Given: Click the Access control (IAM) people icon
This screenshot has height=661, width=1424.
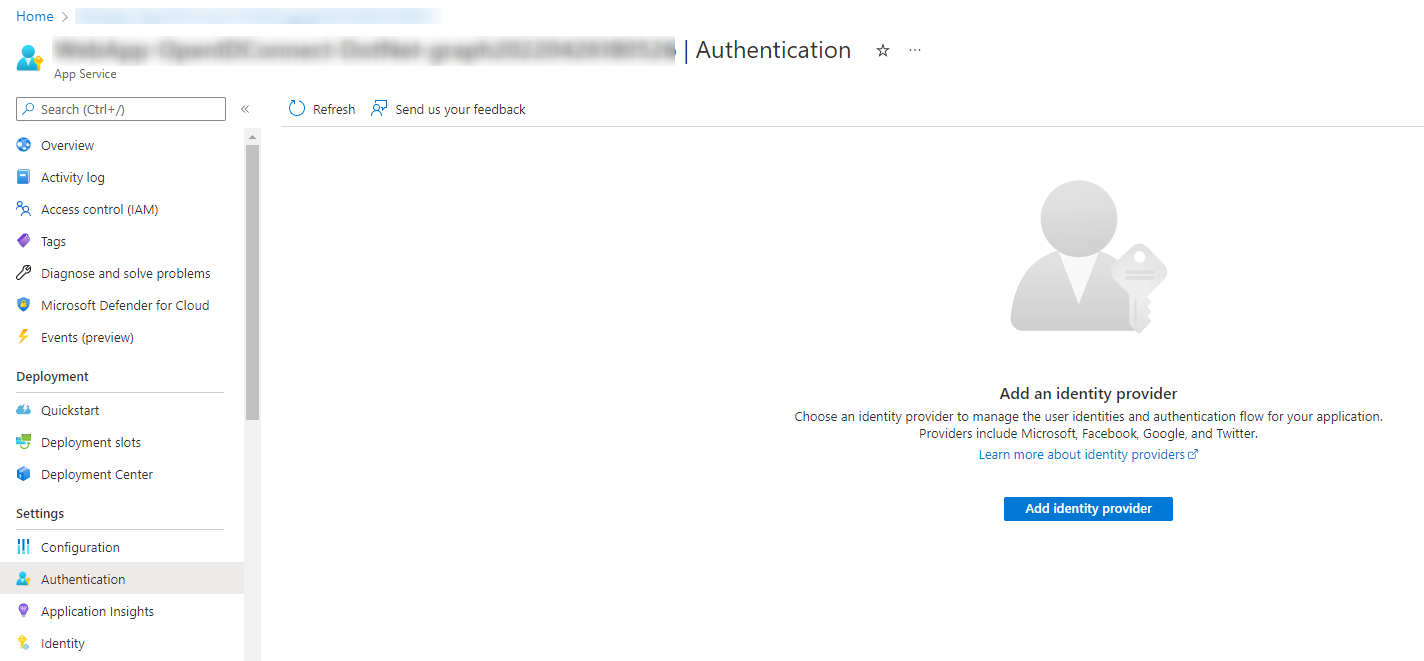Looking at the screenshot, I should [x=24, y=209].
